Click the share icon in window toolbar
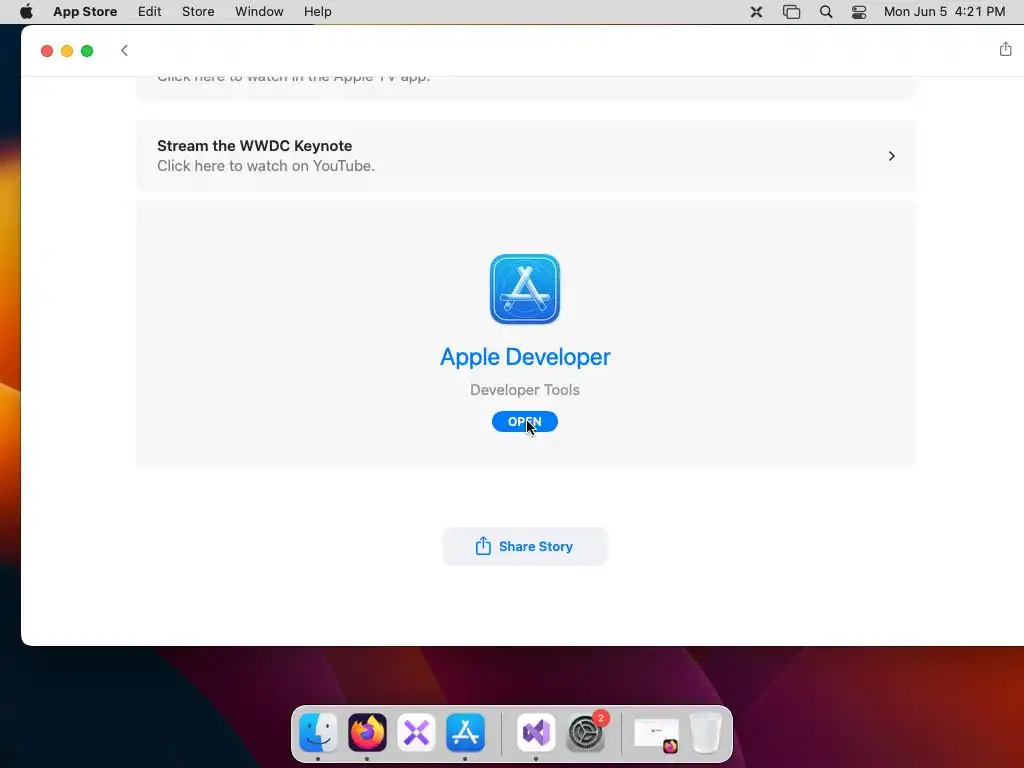Screen dimensions: 1024x768 [x=1005, y=49]
